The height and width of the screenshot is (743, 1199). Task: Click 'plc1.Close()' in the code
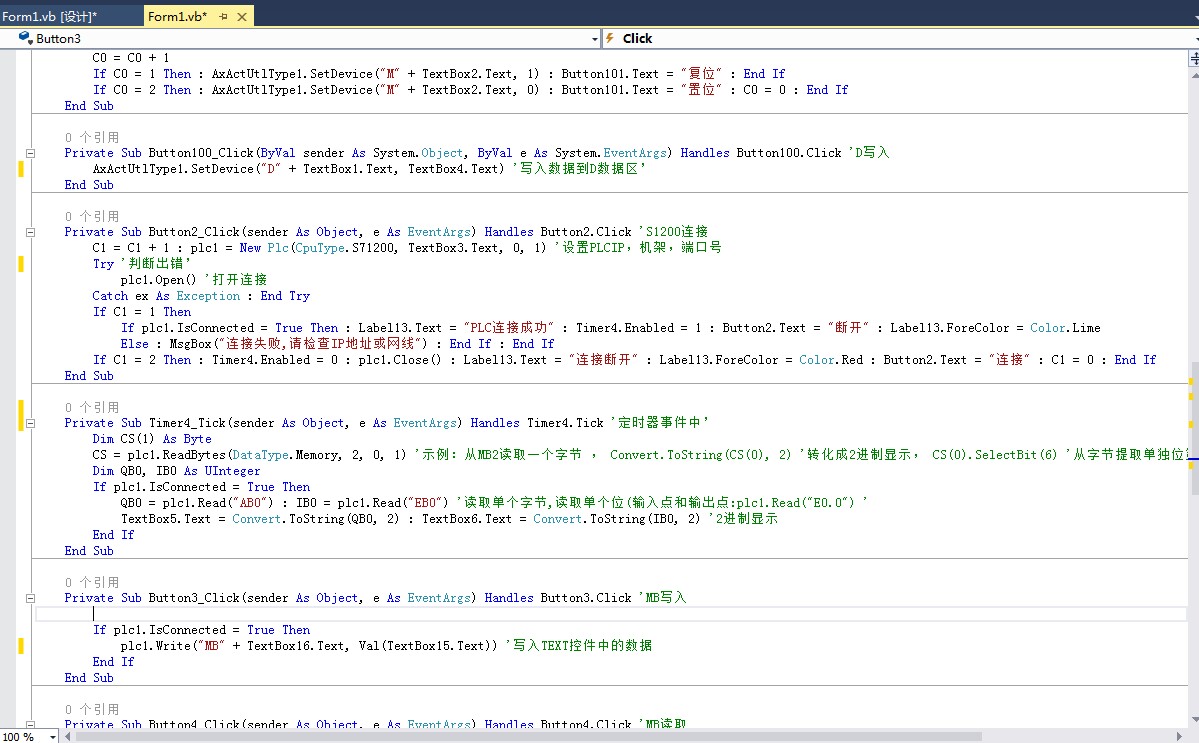pyautogui.click(x=400, y=360)
